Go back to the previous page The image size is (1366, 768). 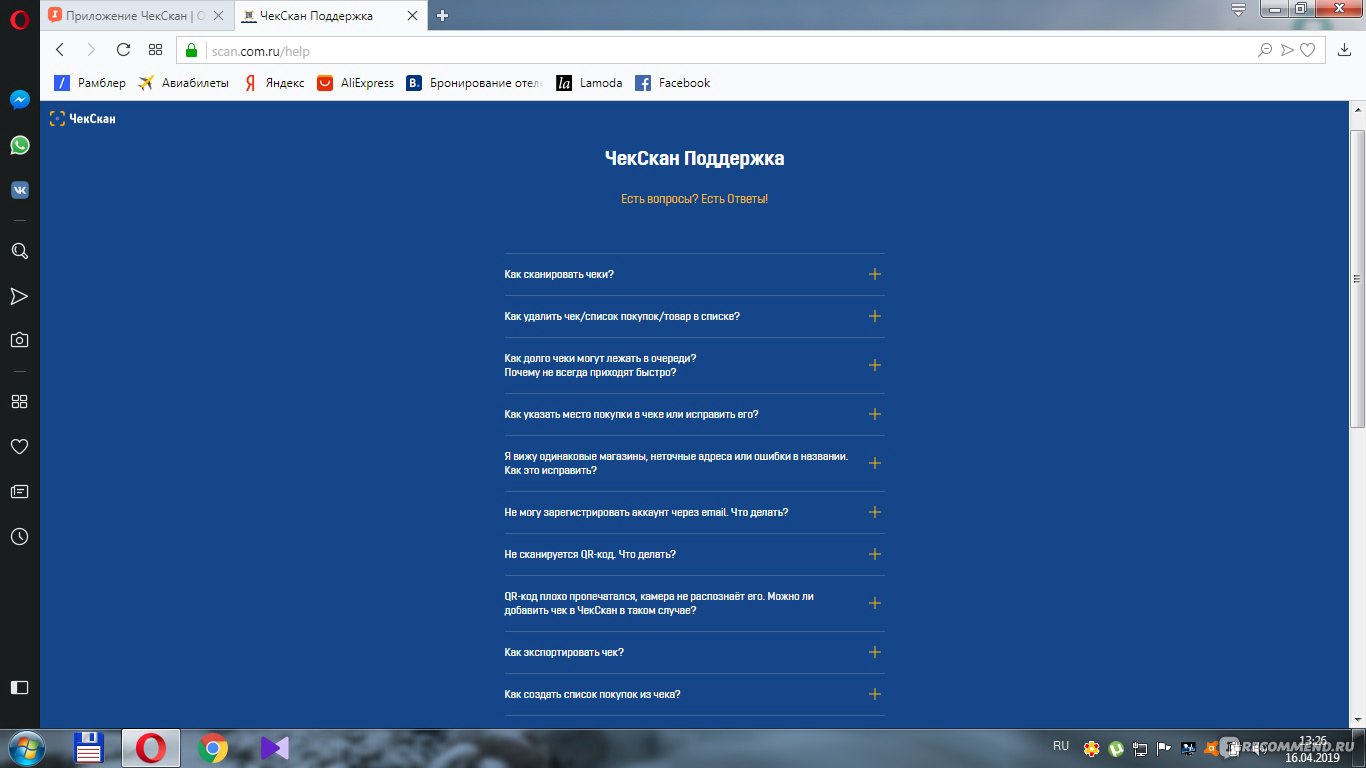coord(60,50)
